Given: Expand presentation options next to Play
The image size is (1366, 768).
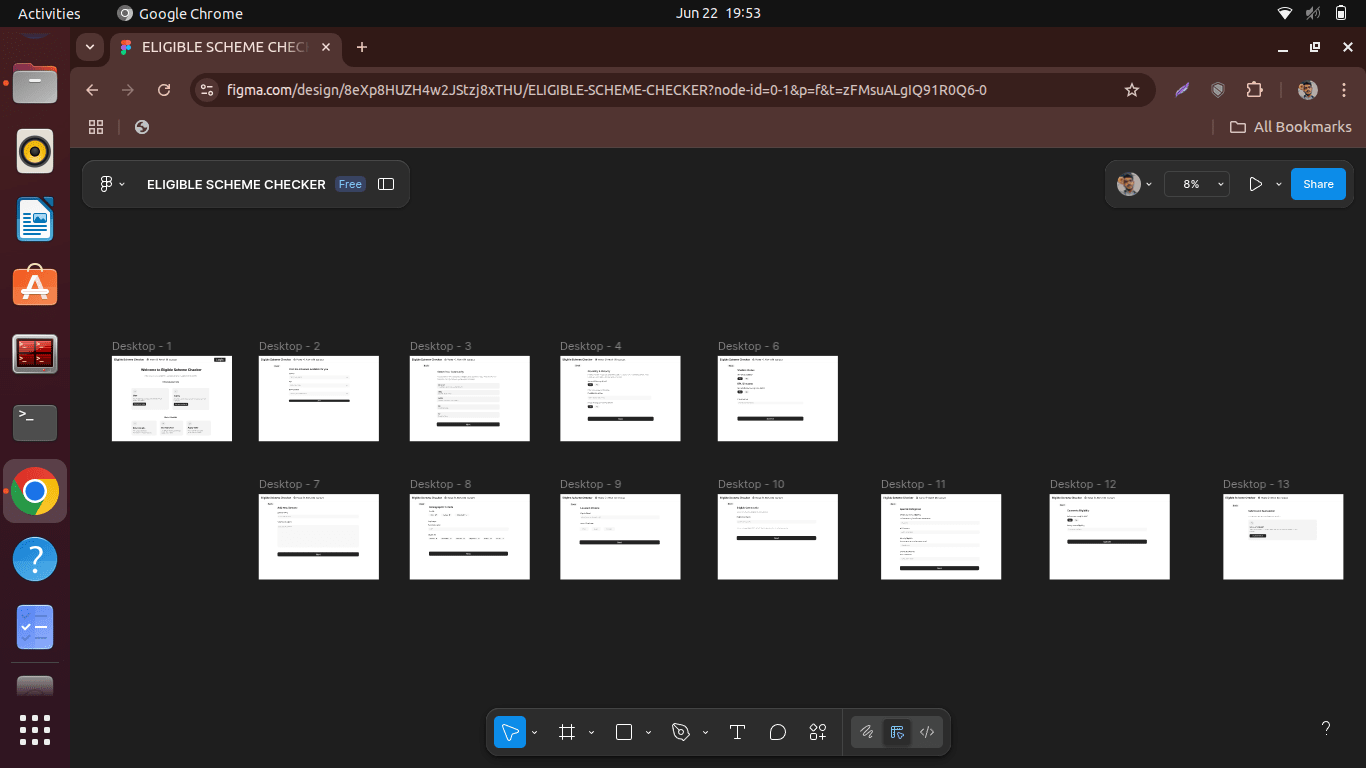Looking at the screenshot, I should [x=1278, y=184].
